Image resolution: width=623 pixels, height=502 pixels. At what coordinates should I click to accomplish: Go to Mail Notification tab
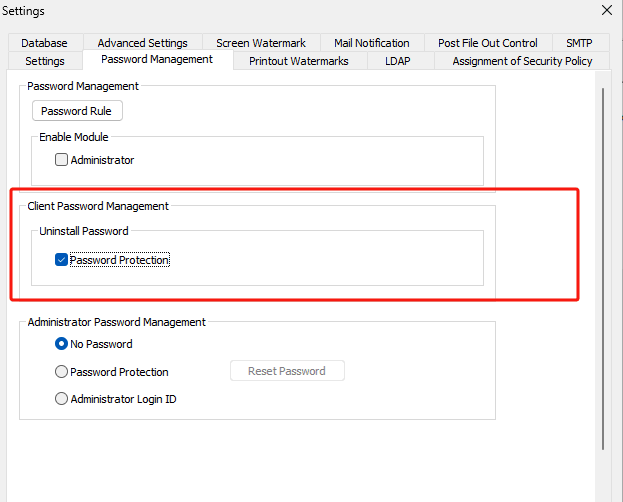[x=371, y=43]
